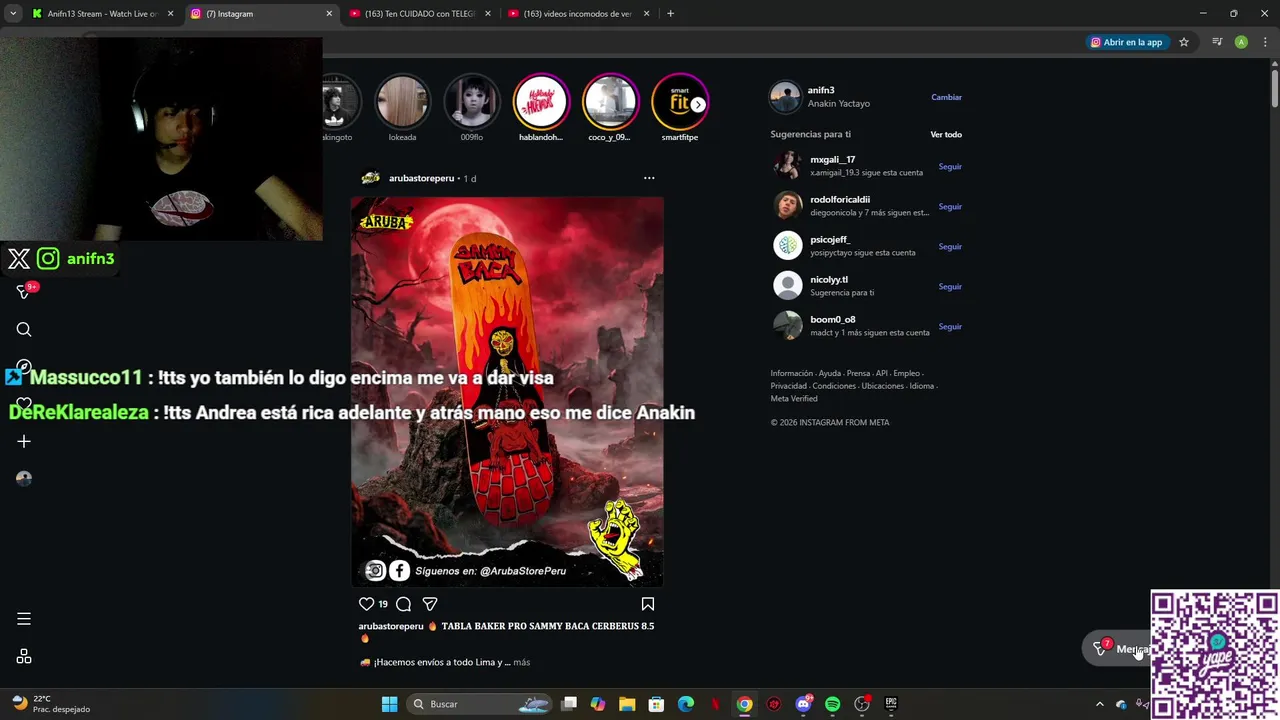Open the Explore compass icon in sidebar
This screenshot has height=720, width=1280.
tap(24, 366)
